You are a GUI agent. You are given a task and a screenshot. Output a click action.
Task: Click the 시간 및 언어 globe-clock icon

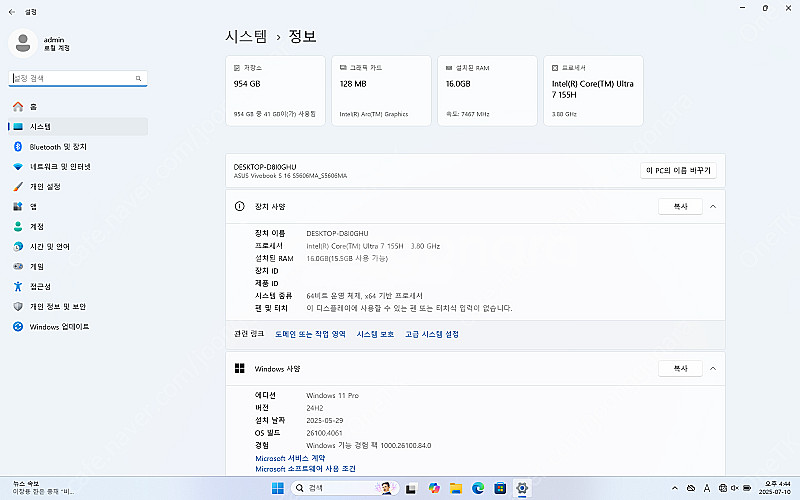18,246
